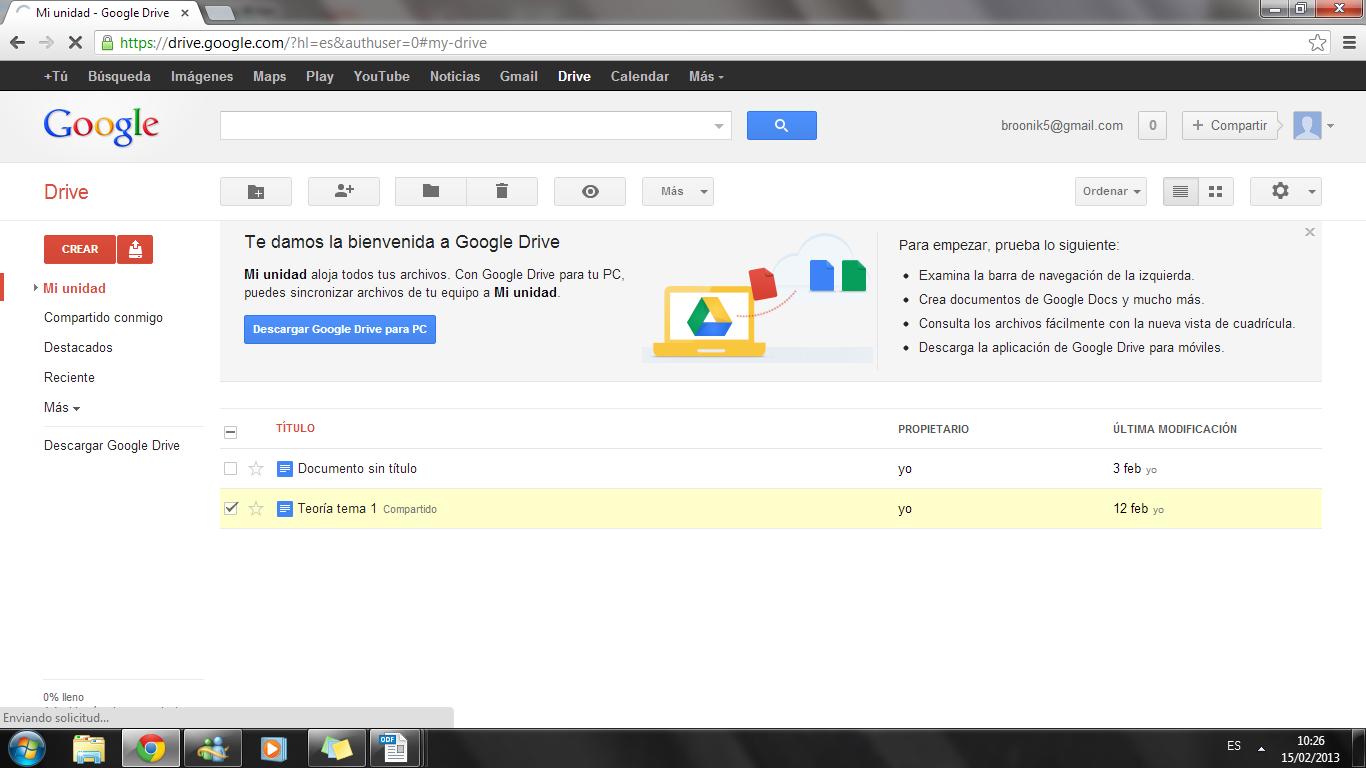Click the broonik5@gmail.com account text
The image size is (1366, 768).
1062,125
